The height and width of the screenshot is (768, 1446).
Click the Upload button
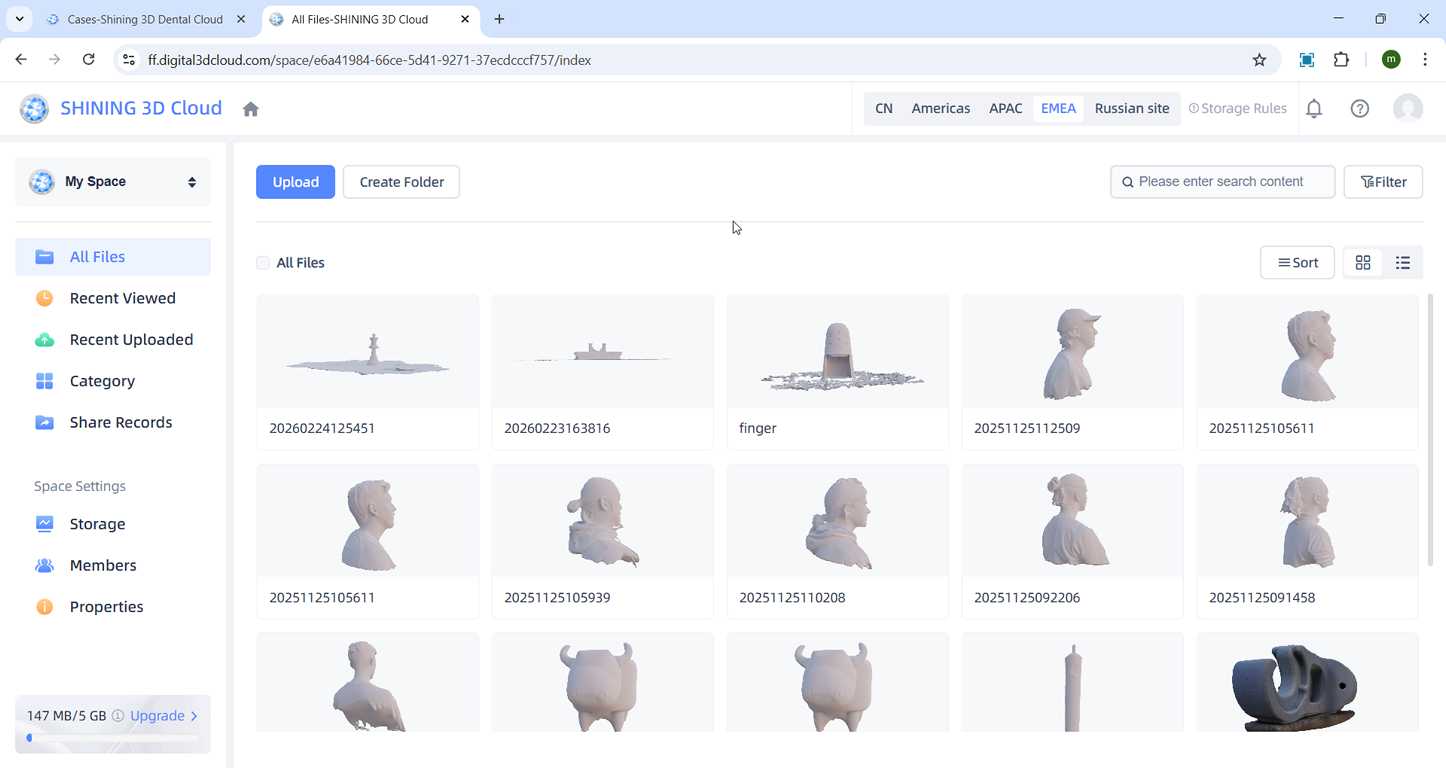(x=296, y=182)
